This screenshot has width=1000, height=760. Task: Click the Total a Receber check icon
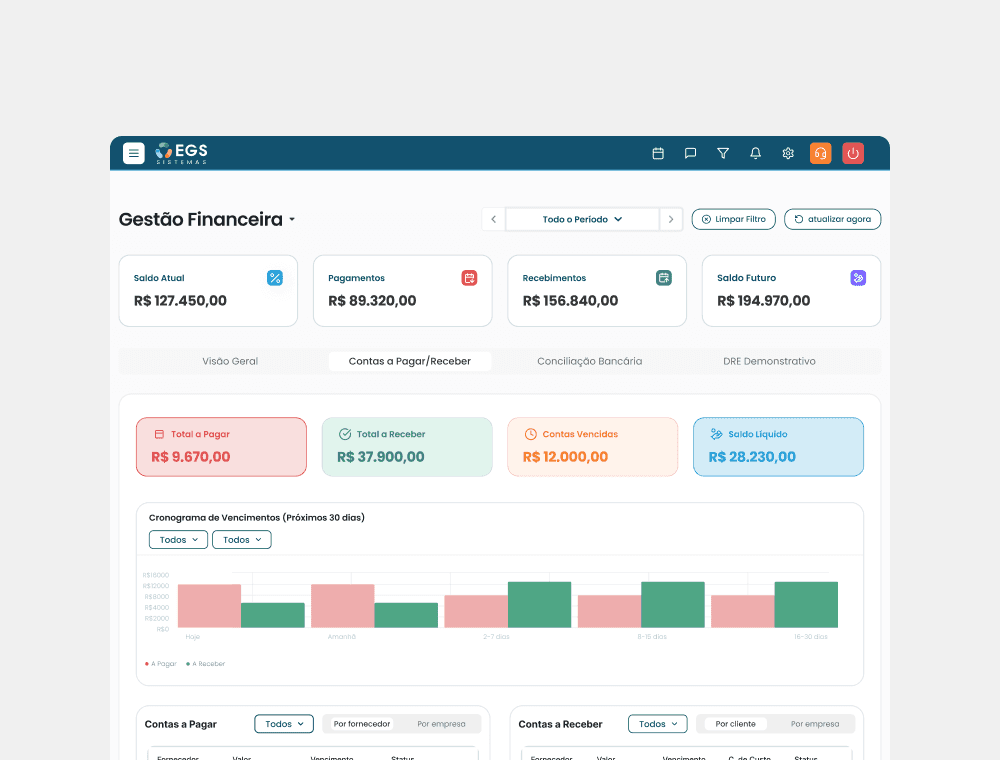coord(345,434)
